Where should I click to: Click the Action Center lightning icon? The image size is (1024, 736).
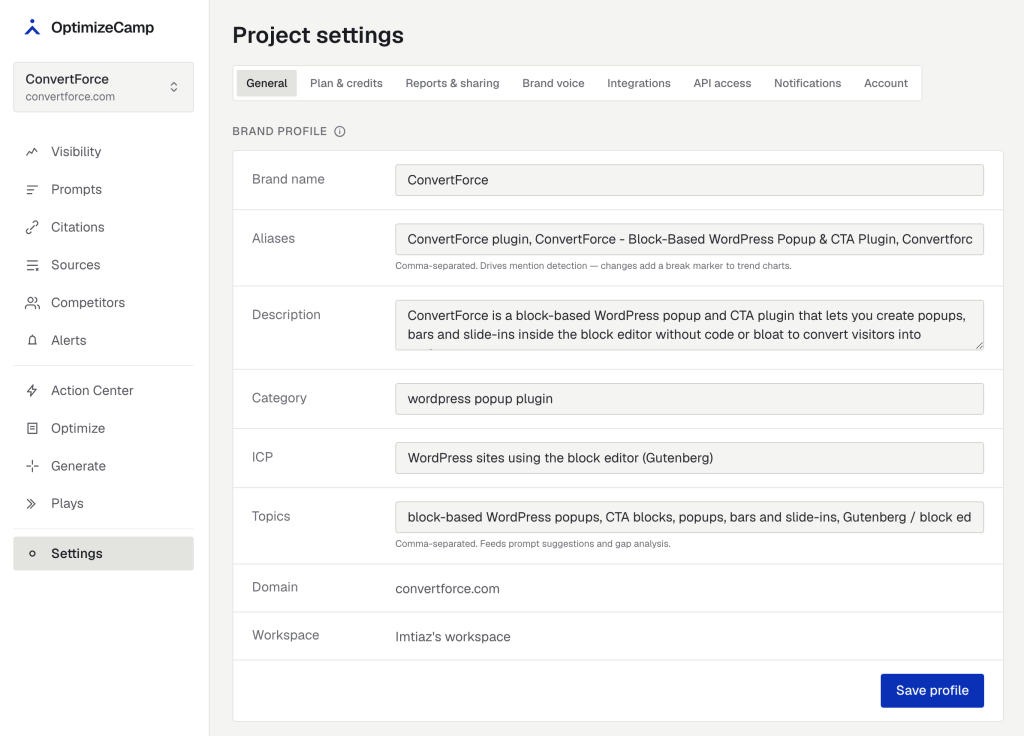click(x=32, y=391)
